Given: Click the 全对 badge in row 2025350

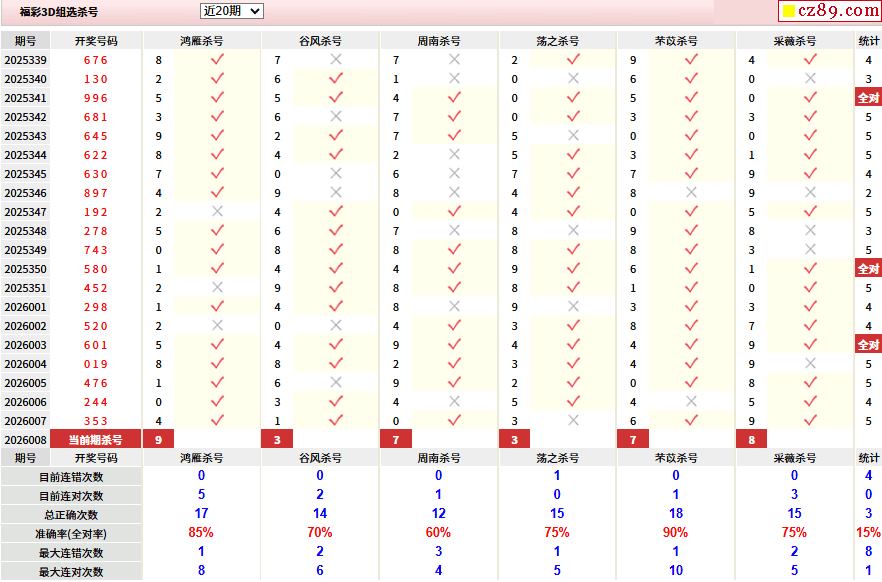Looking at the screenshot, I should tap(868, 269).
